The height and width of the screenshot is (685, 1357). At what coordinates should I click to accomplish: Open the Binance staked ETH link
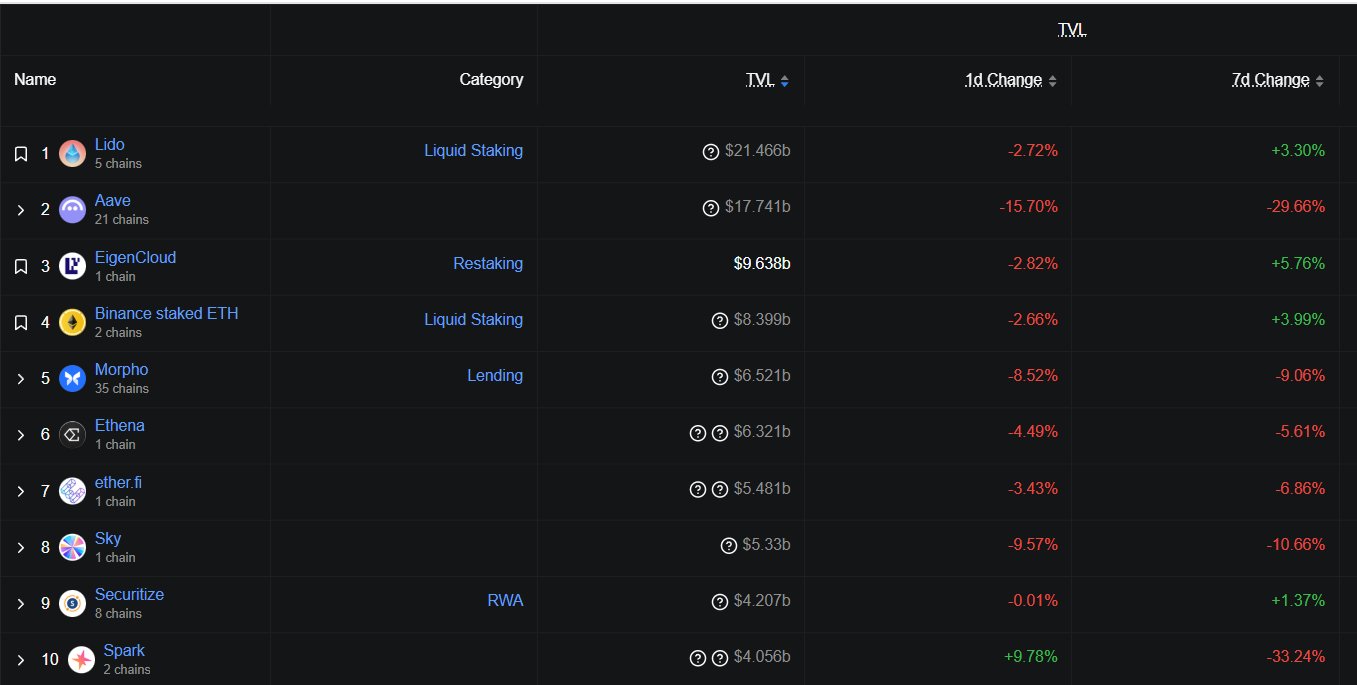[x=166, y=313]
